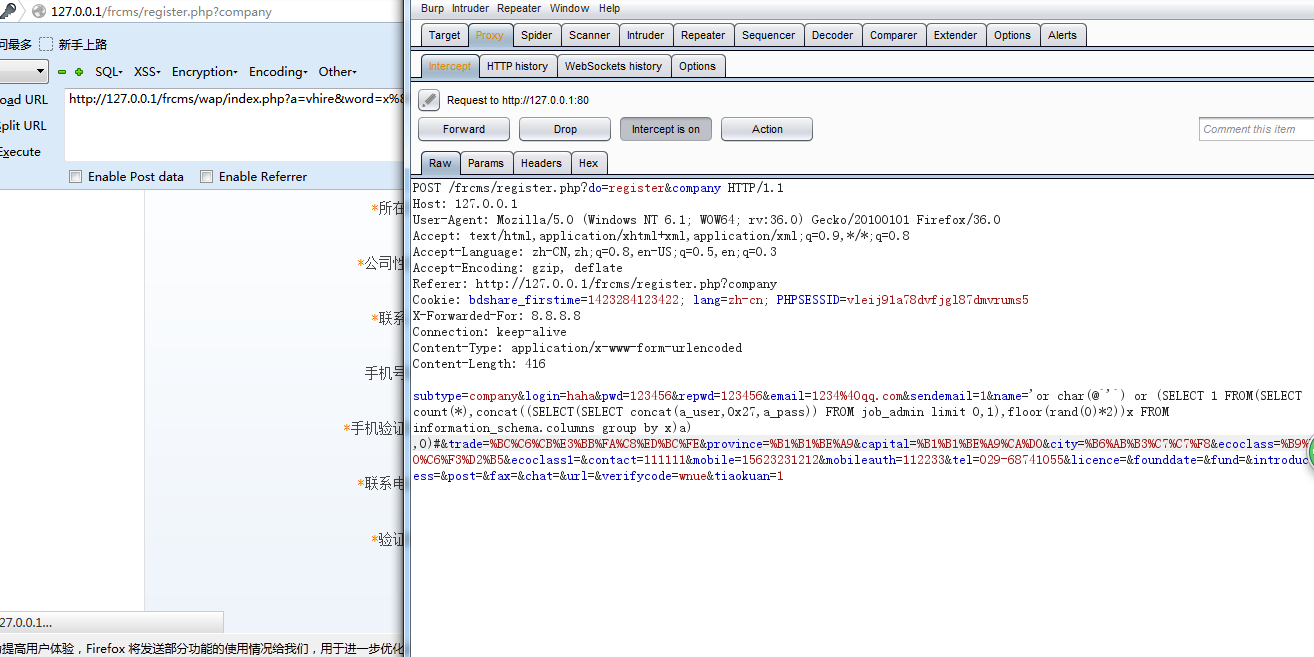Open the Window menu
1314x657 pixels.
click(570, 8)
